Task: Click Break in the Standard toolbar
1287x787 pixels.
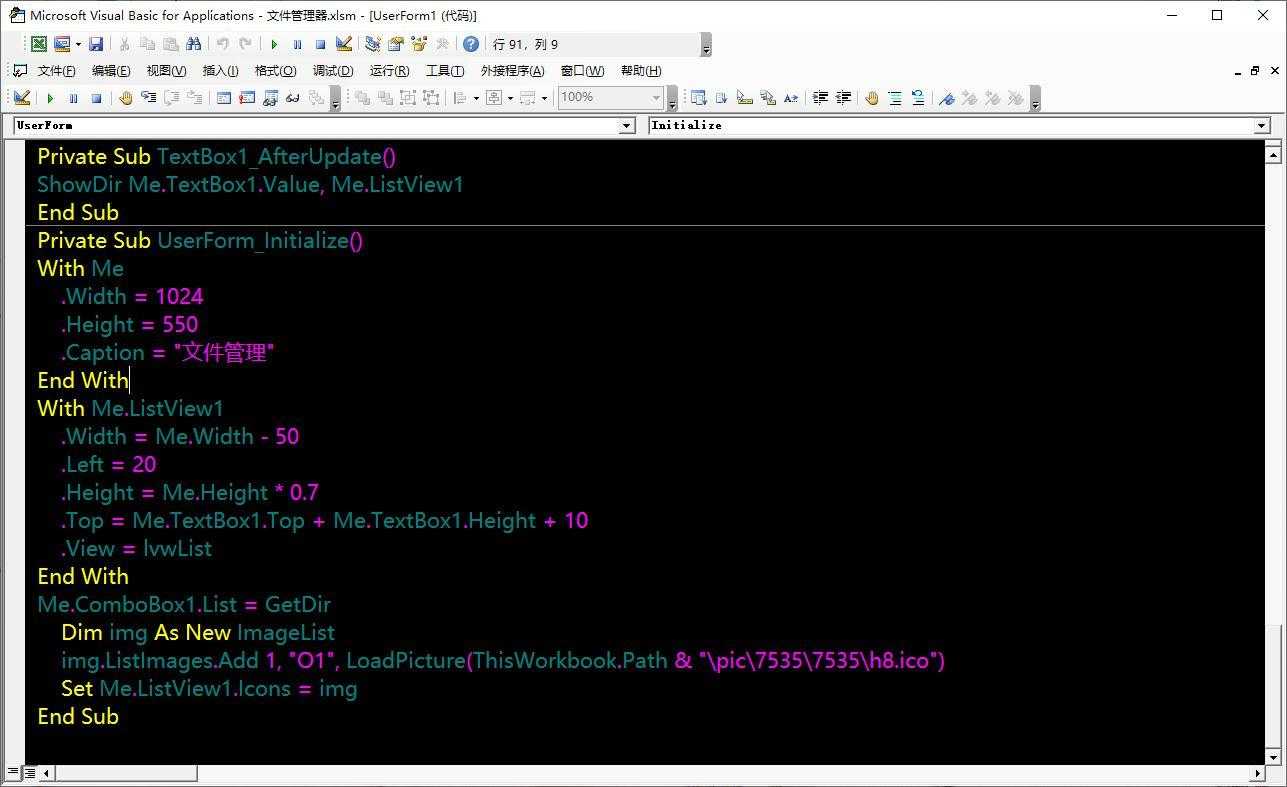Action: tap(297, 44)
